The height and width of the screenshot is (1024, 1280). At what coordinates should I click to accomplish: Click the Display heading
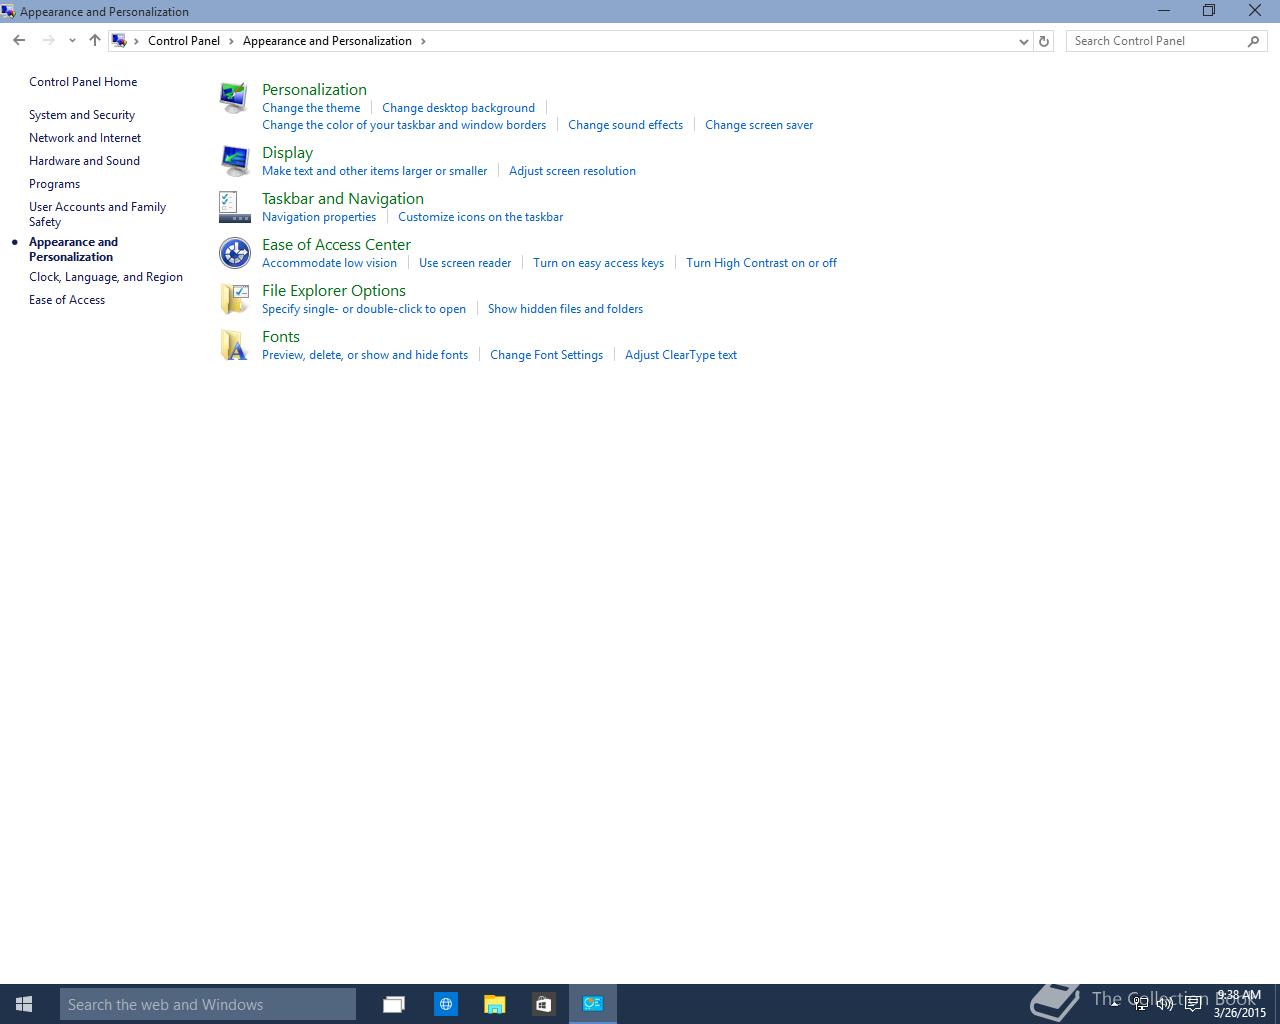pyautogui.click(x=287, y=152)
